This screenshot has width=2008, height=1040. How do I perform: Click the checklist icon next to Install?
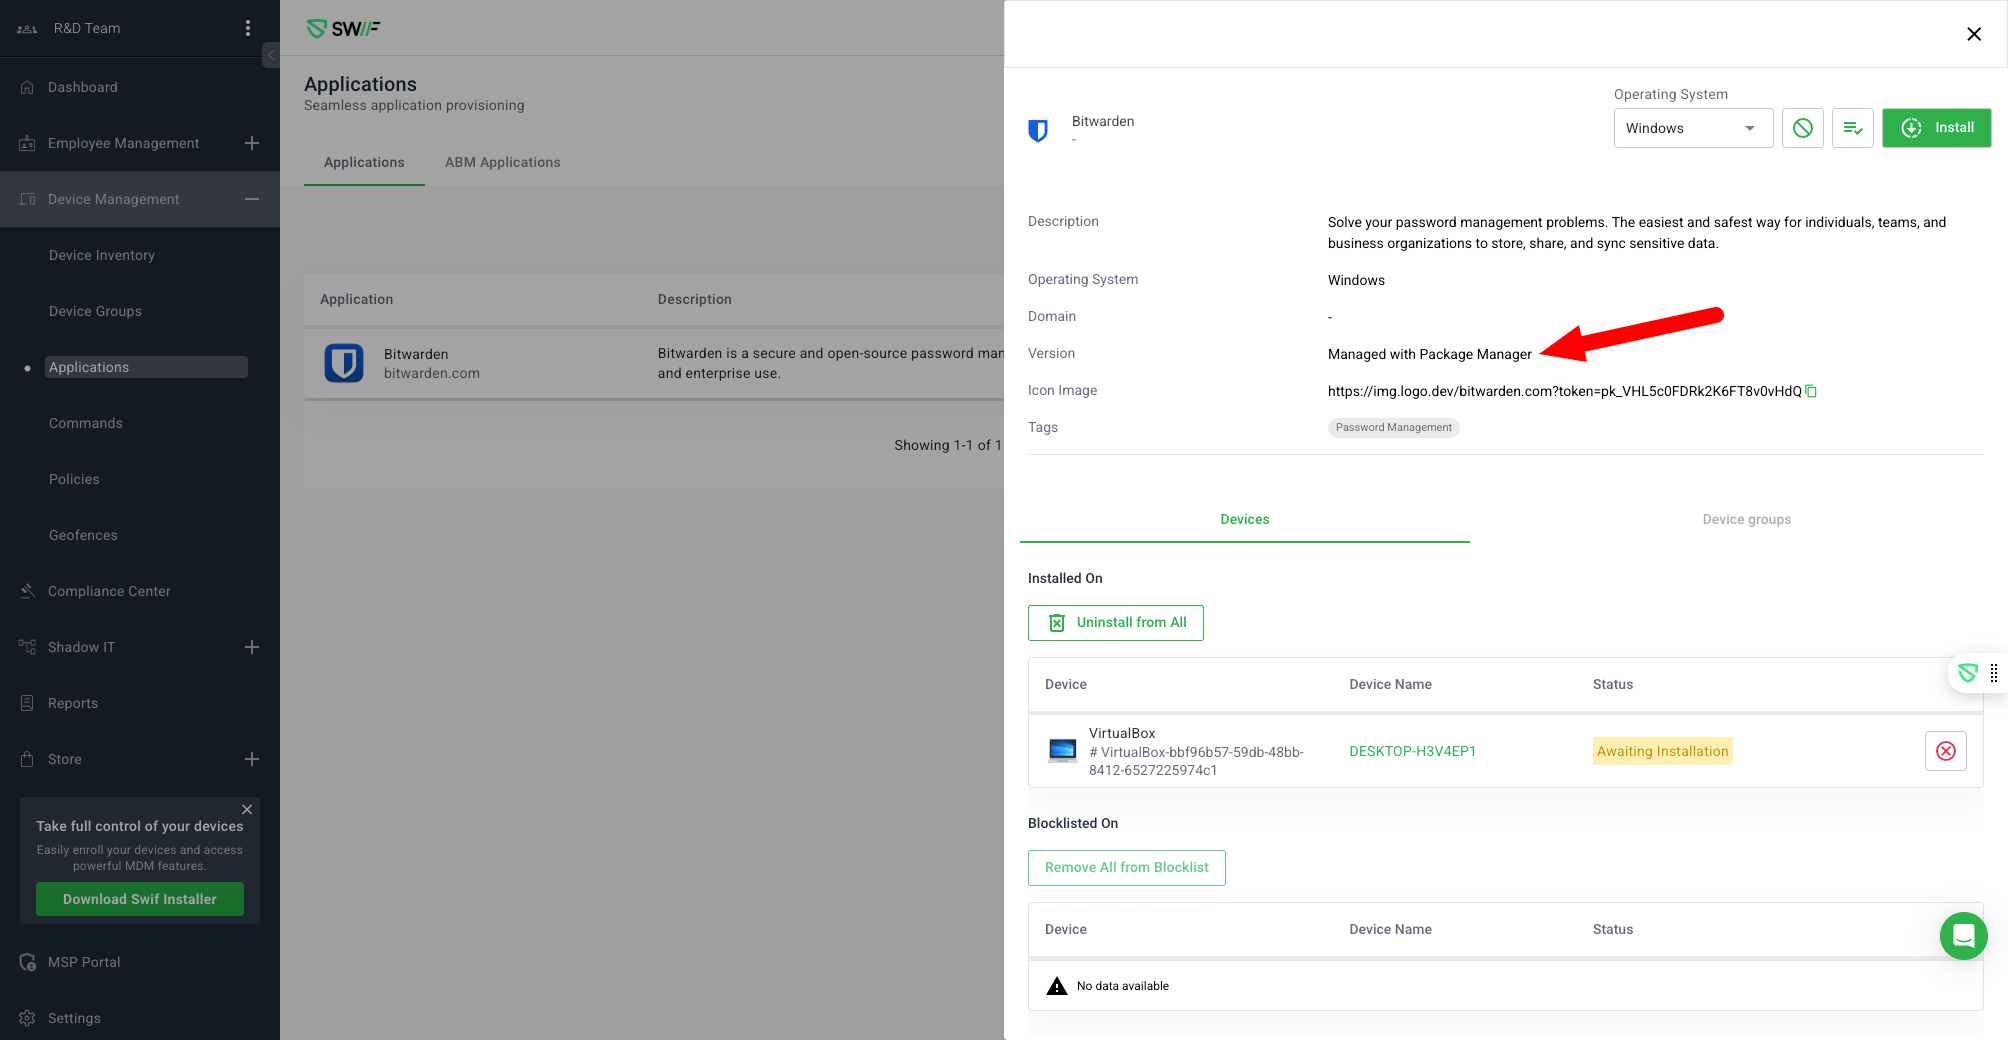tap(1852, 128)
